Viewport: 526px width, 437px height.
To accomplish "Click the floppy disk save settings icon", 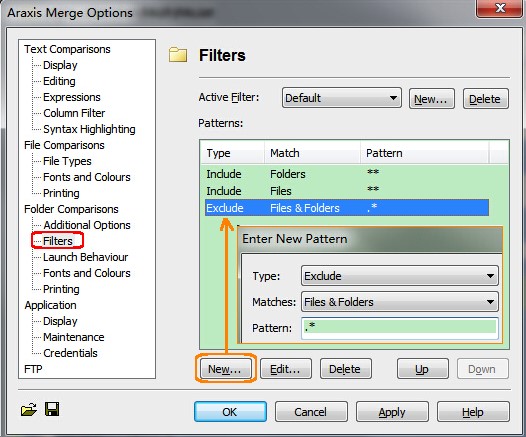I will pyautogui.click(x=52, y=409).
